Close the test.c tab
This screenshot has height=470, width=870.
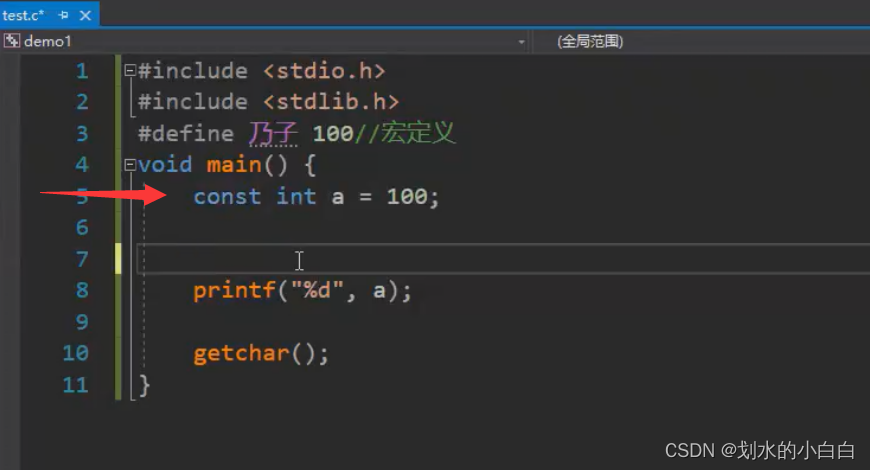coord(85,15)
